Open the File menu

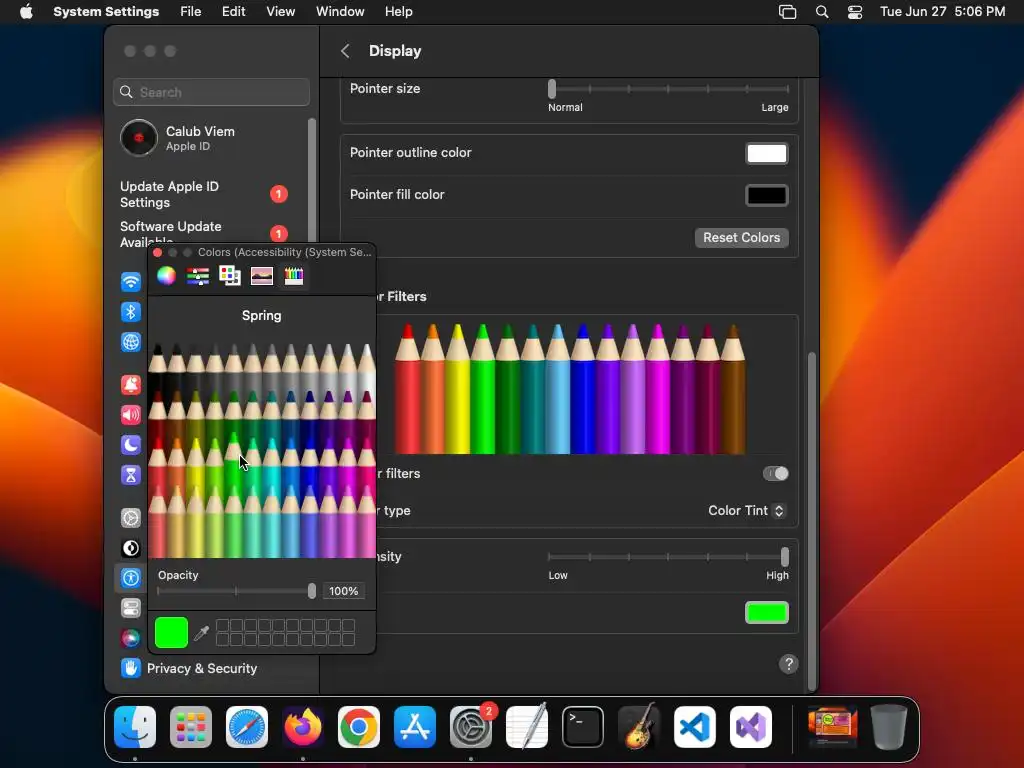pos(191,12)
